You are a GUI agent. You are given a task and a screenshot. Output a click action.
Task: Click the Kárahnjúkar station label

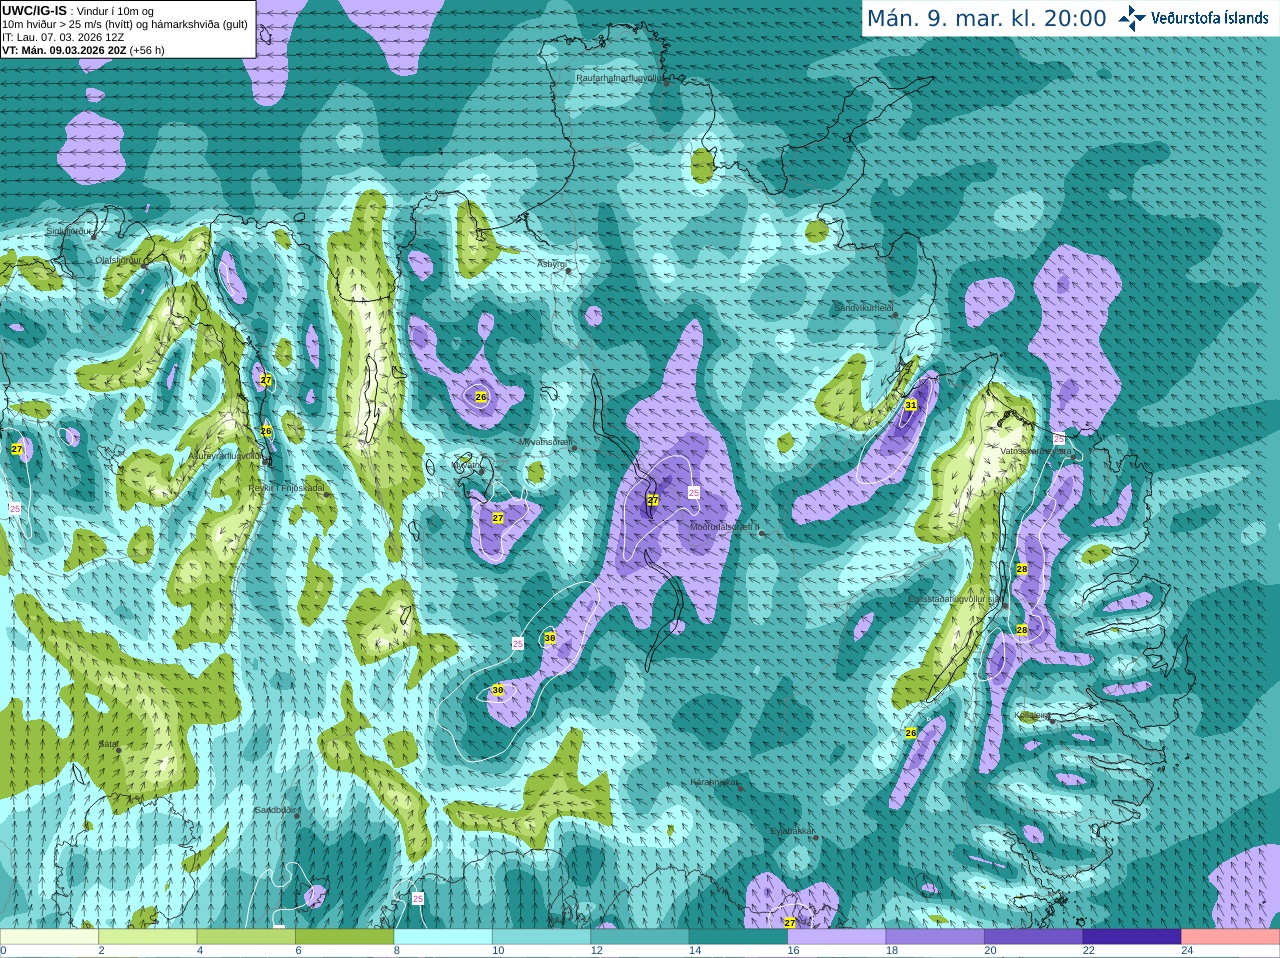714,782
